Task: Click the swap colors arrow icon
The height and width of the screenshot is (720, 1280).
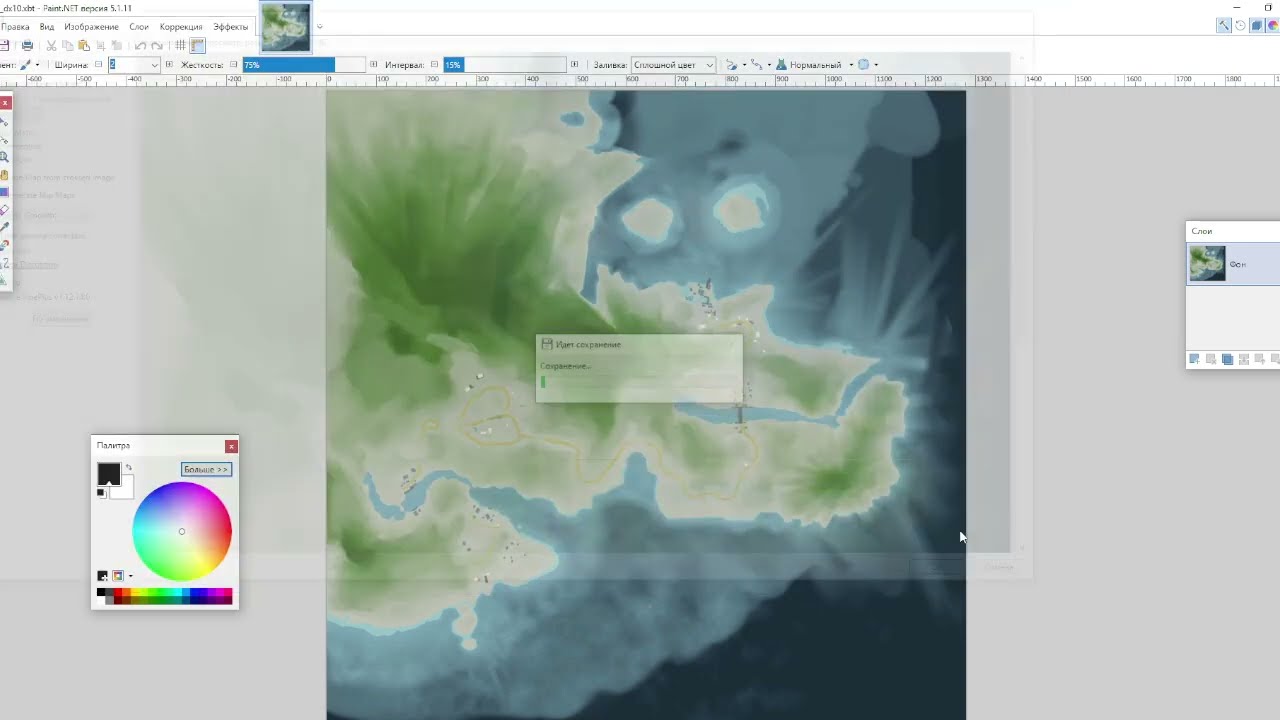Action: click(x=129, y=467)
